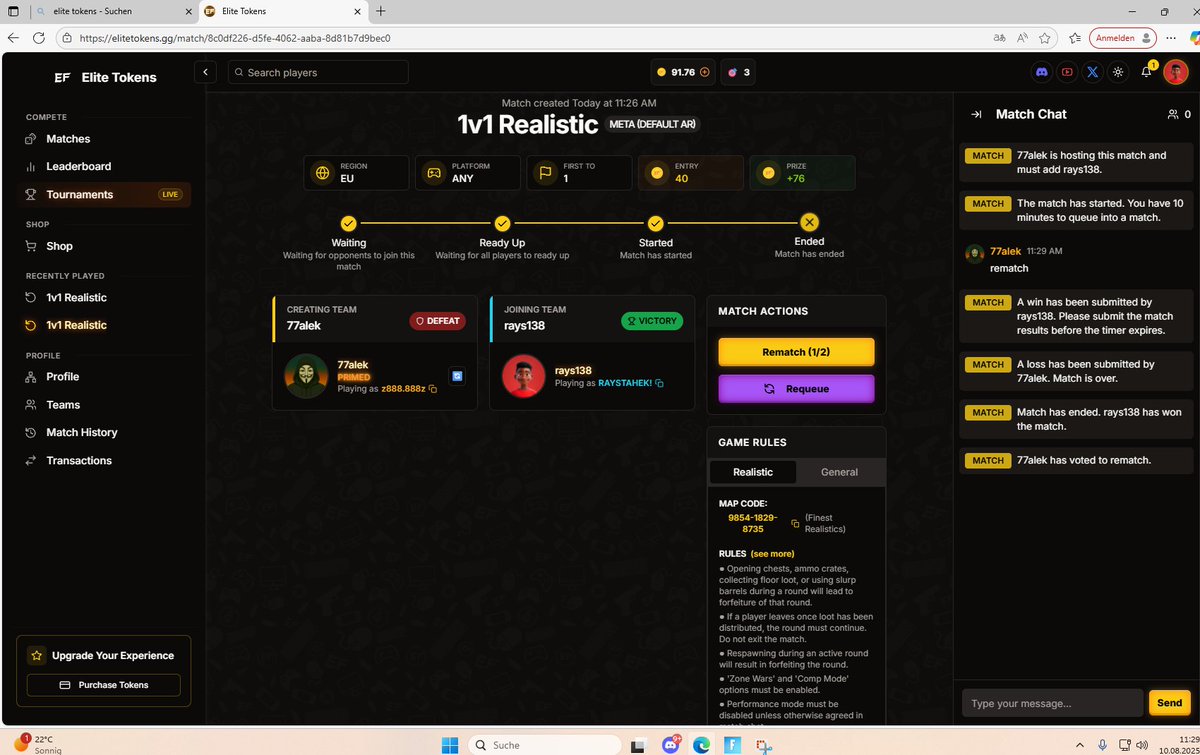Screen dimensions: 1200x755
Task: Reload the page with the refresh icon
Action: pyautogui.click(x=38, y=38)
